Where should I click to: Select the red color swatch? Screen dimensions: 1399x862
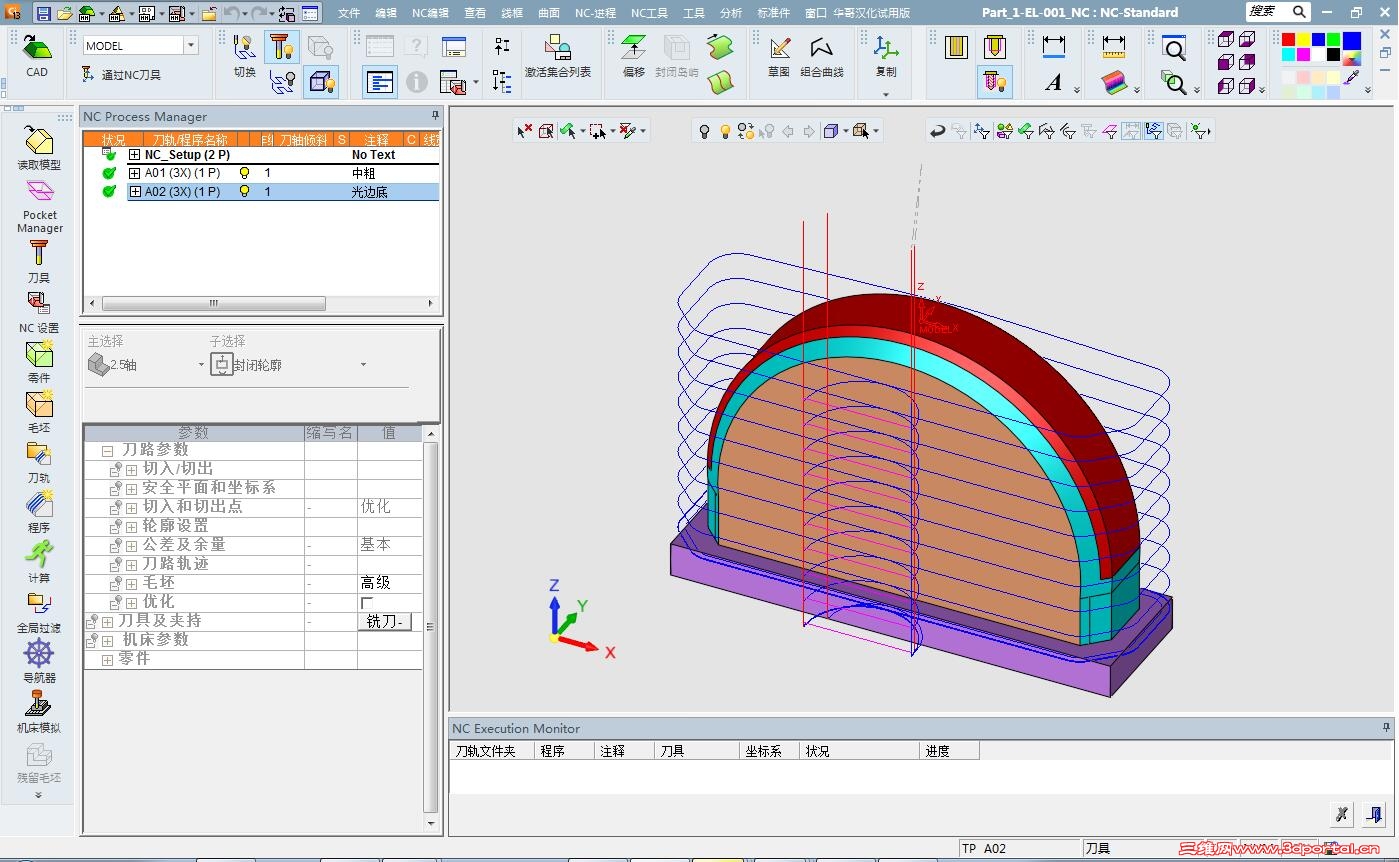1288,40
